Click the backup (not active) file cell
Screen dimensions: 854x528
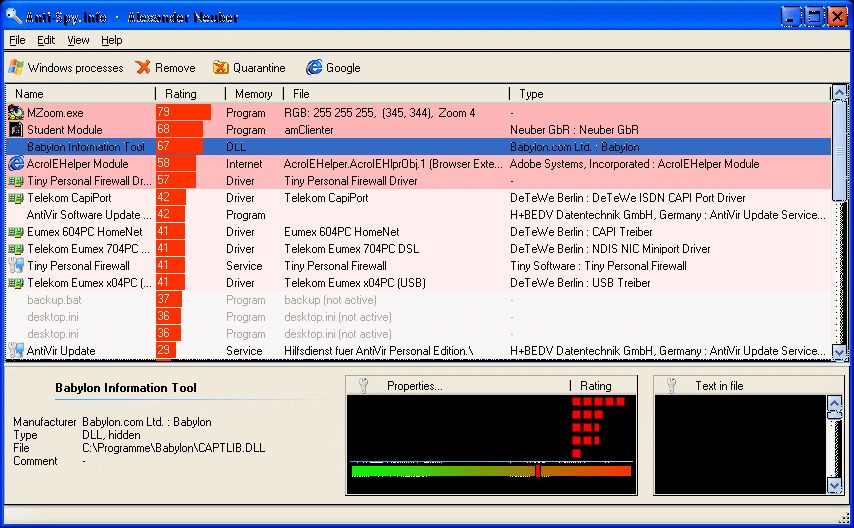coord(330,300)
